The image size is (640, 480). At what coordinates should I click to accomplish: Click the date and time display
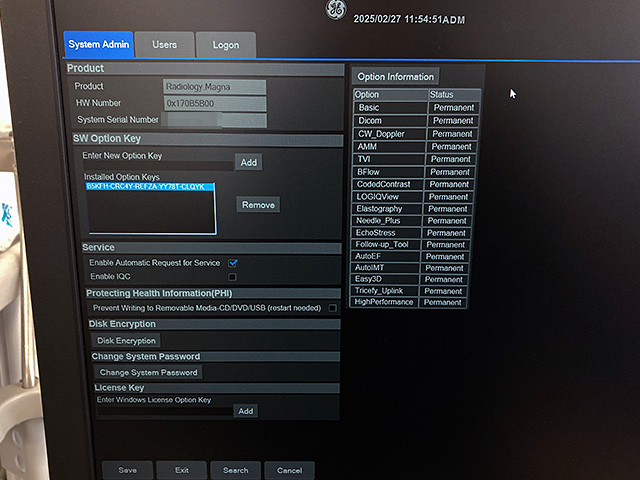(x=409, y=19)
